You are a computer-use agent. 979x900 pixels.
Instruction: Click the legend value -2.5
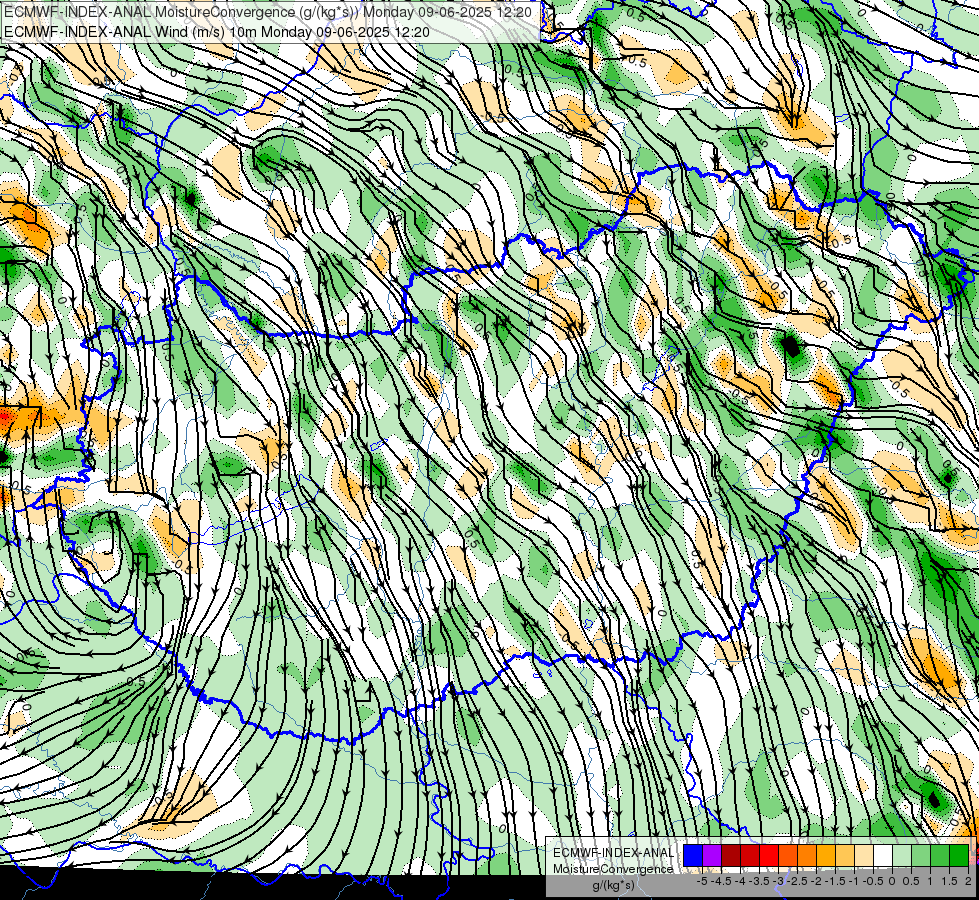(799, 881)
